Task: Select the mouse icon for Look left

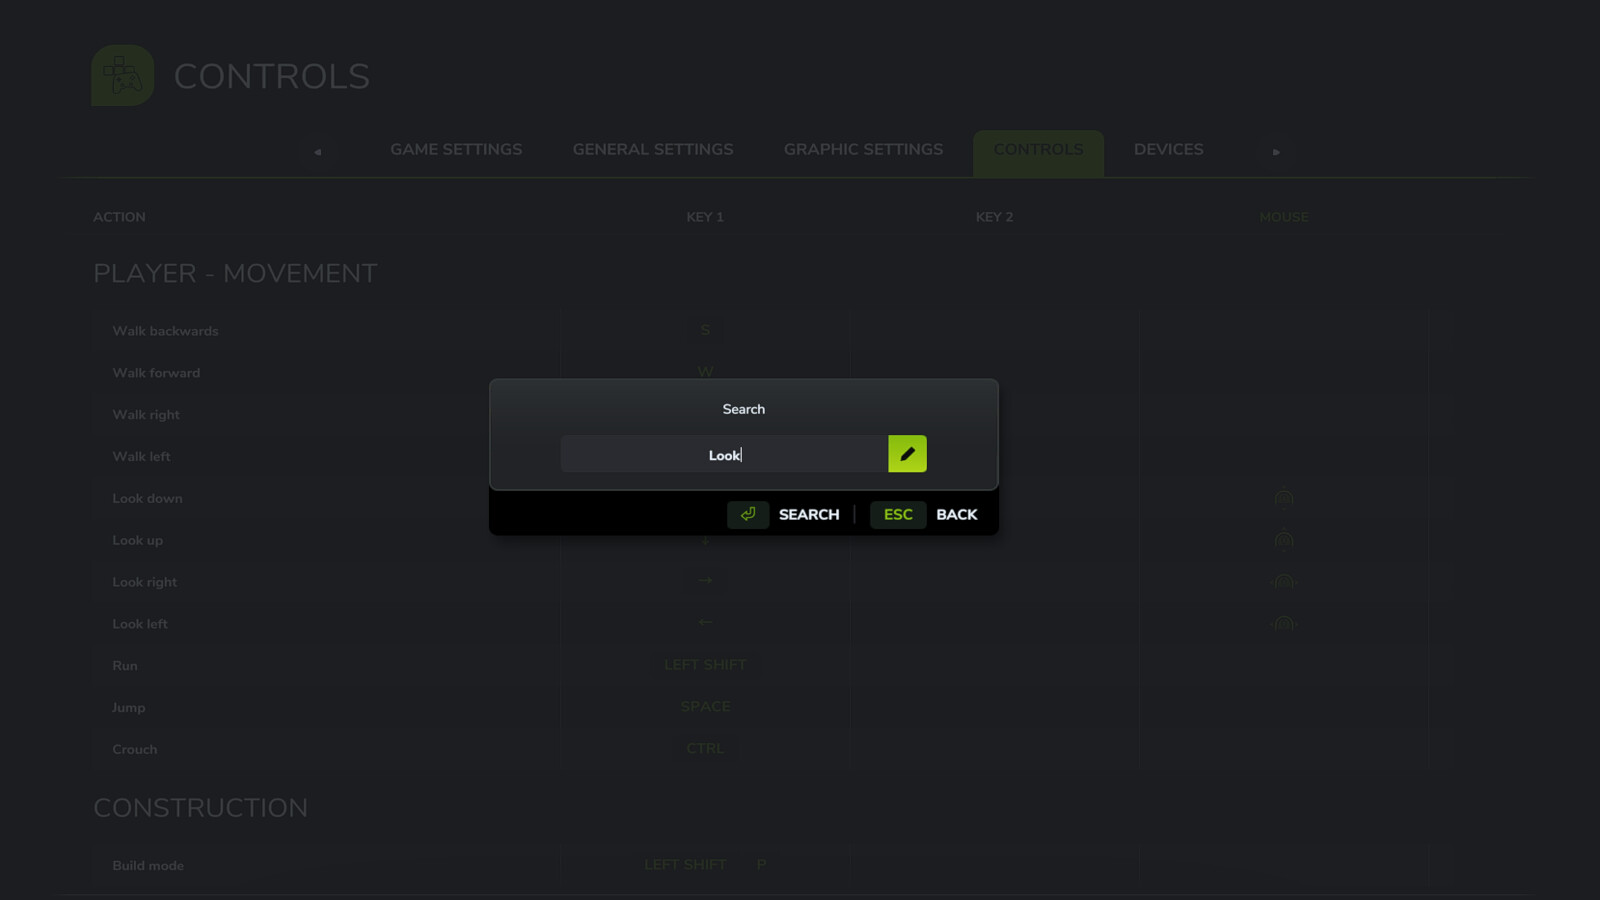Action: (x=1284, y=624)
